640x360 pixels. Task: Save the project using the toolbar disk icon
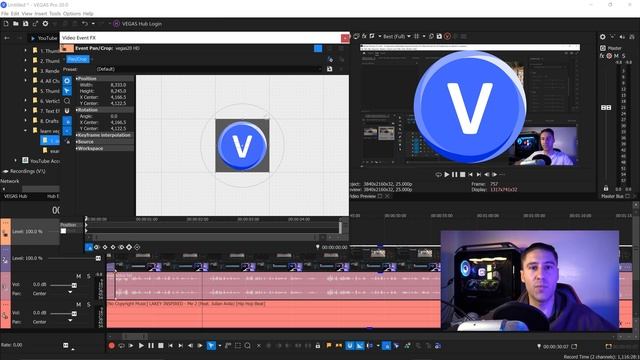(25, 24)
